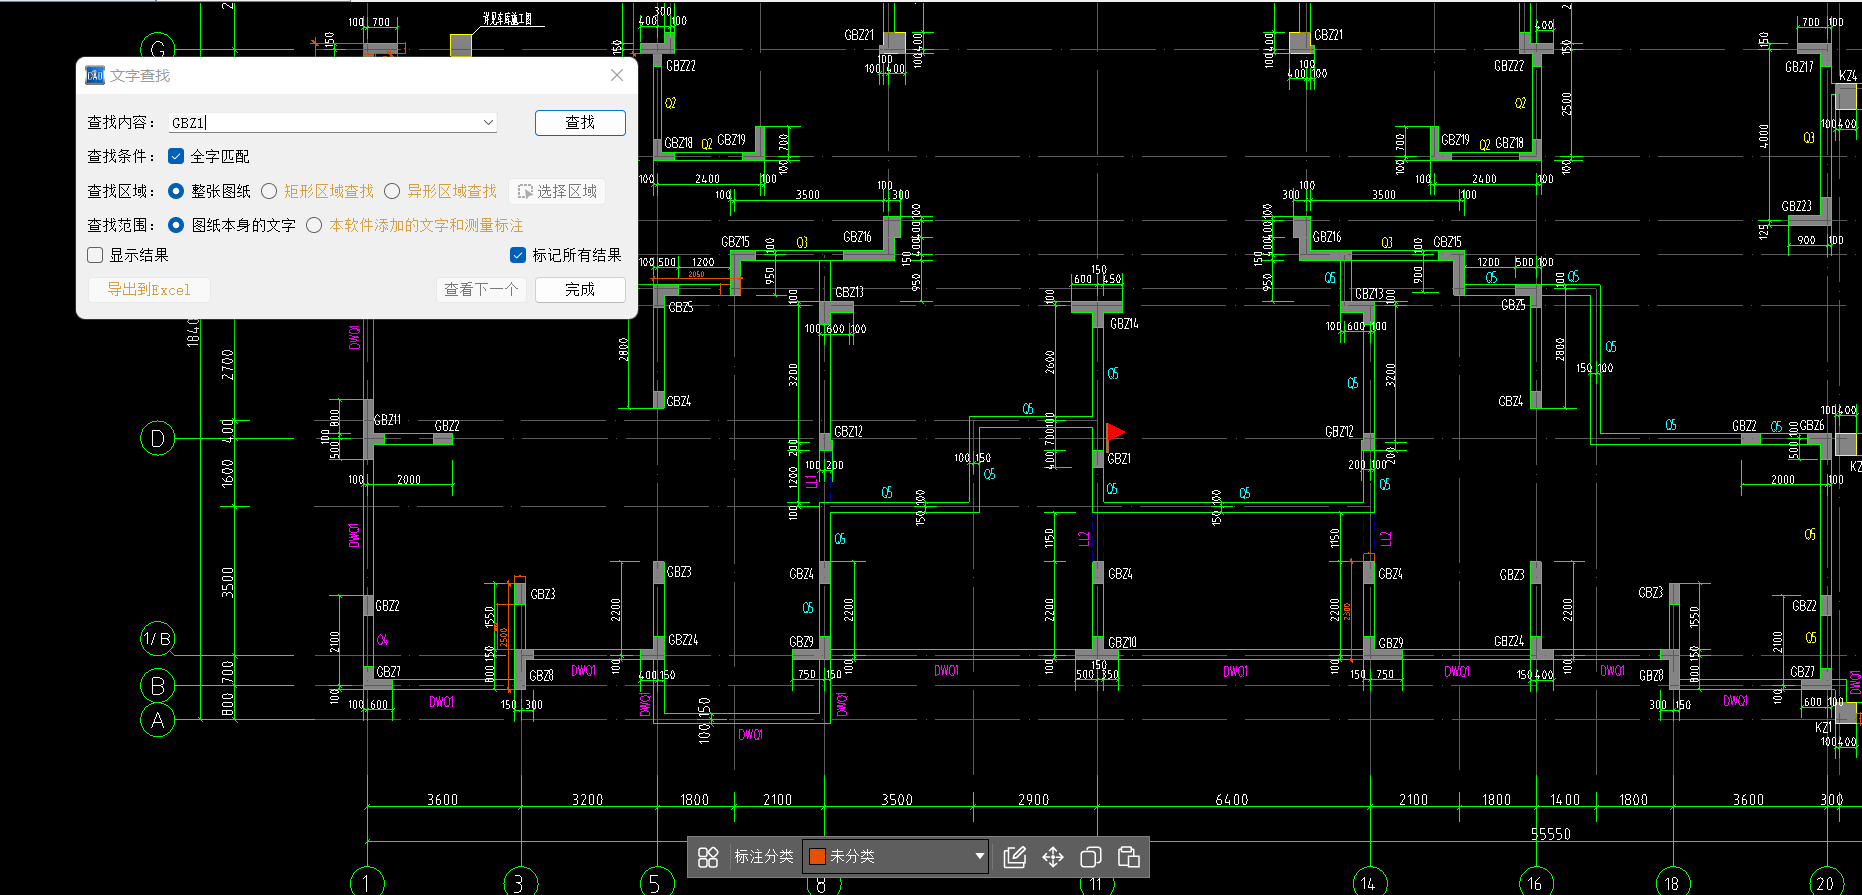Click the GBZ1 label beside the flag

coord(1119,459)
